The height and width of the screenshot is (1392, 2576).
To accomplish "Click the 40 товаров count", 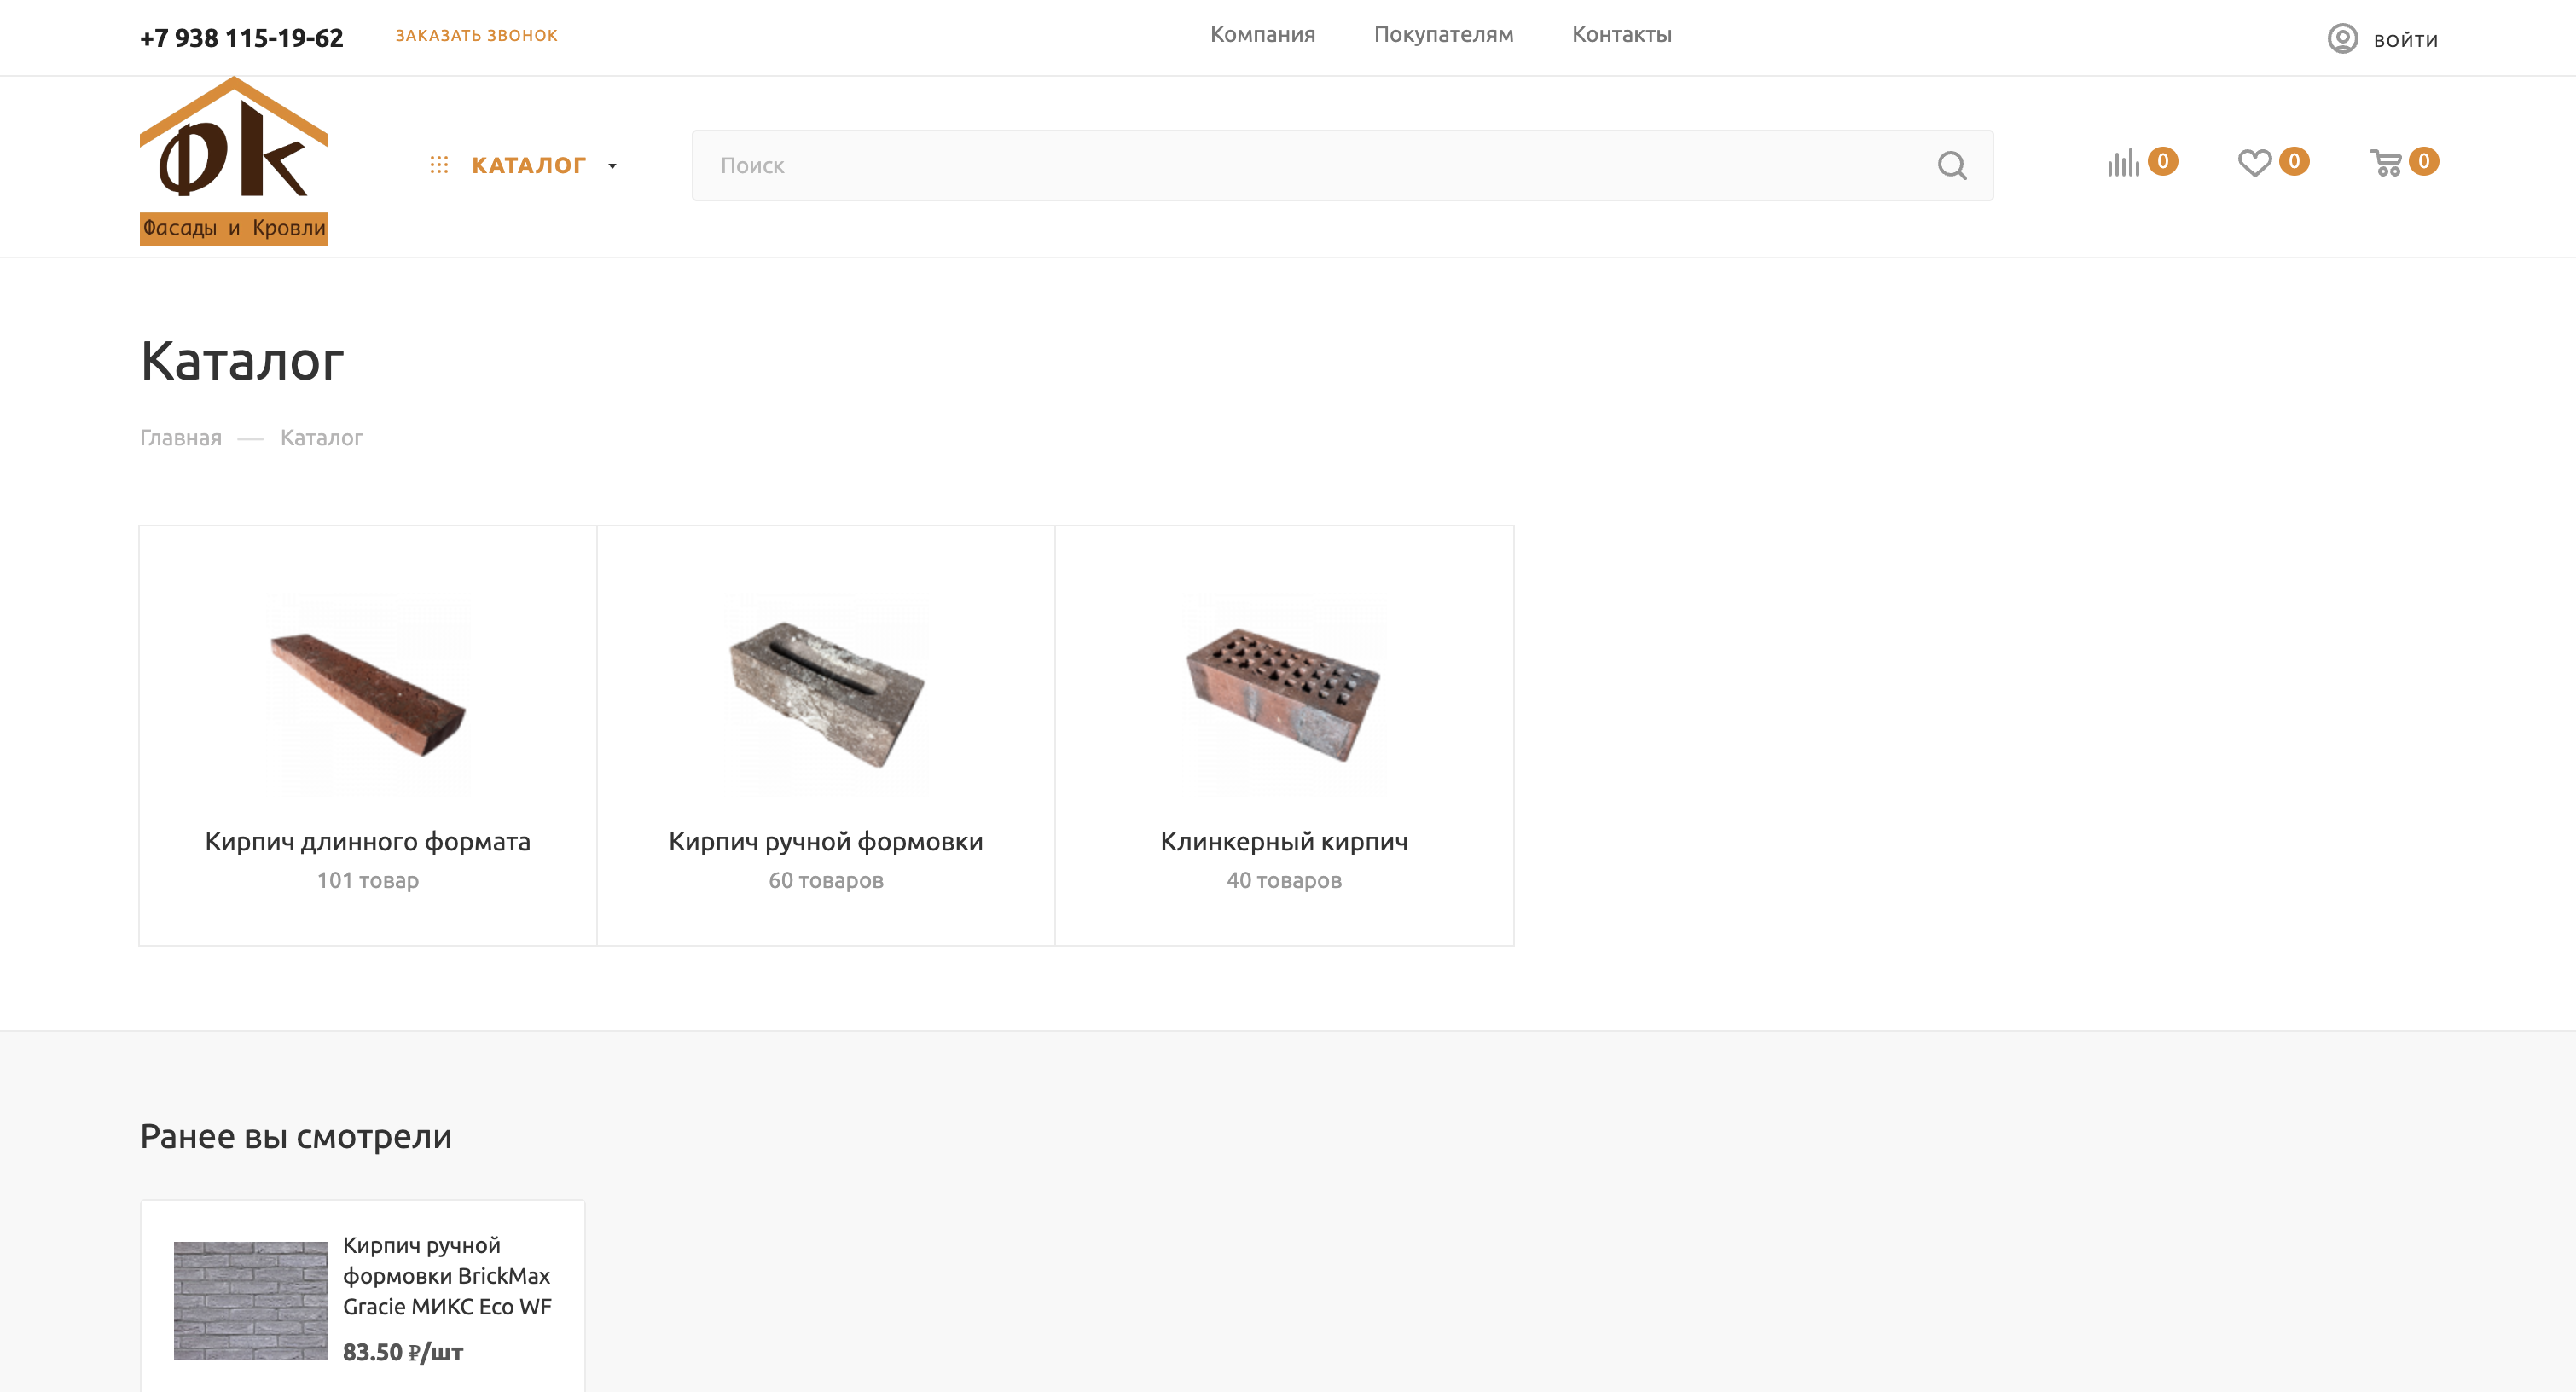I will pyautogui.click(x=1284, y=881).
